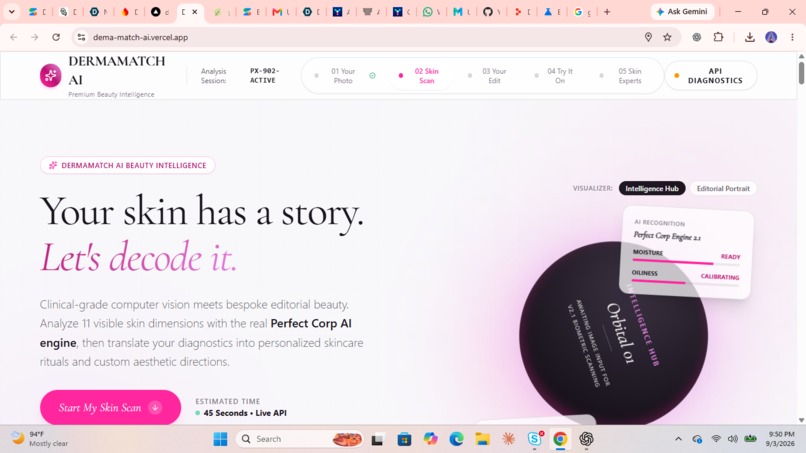Go back using the browser back arrow

(x=14, y=37)
